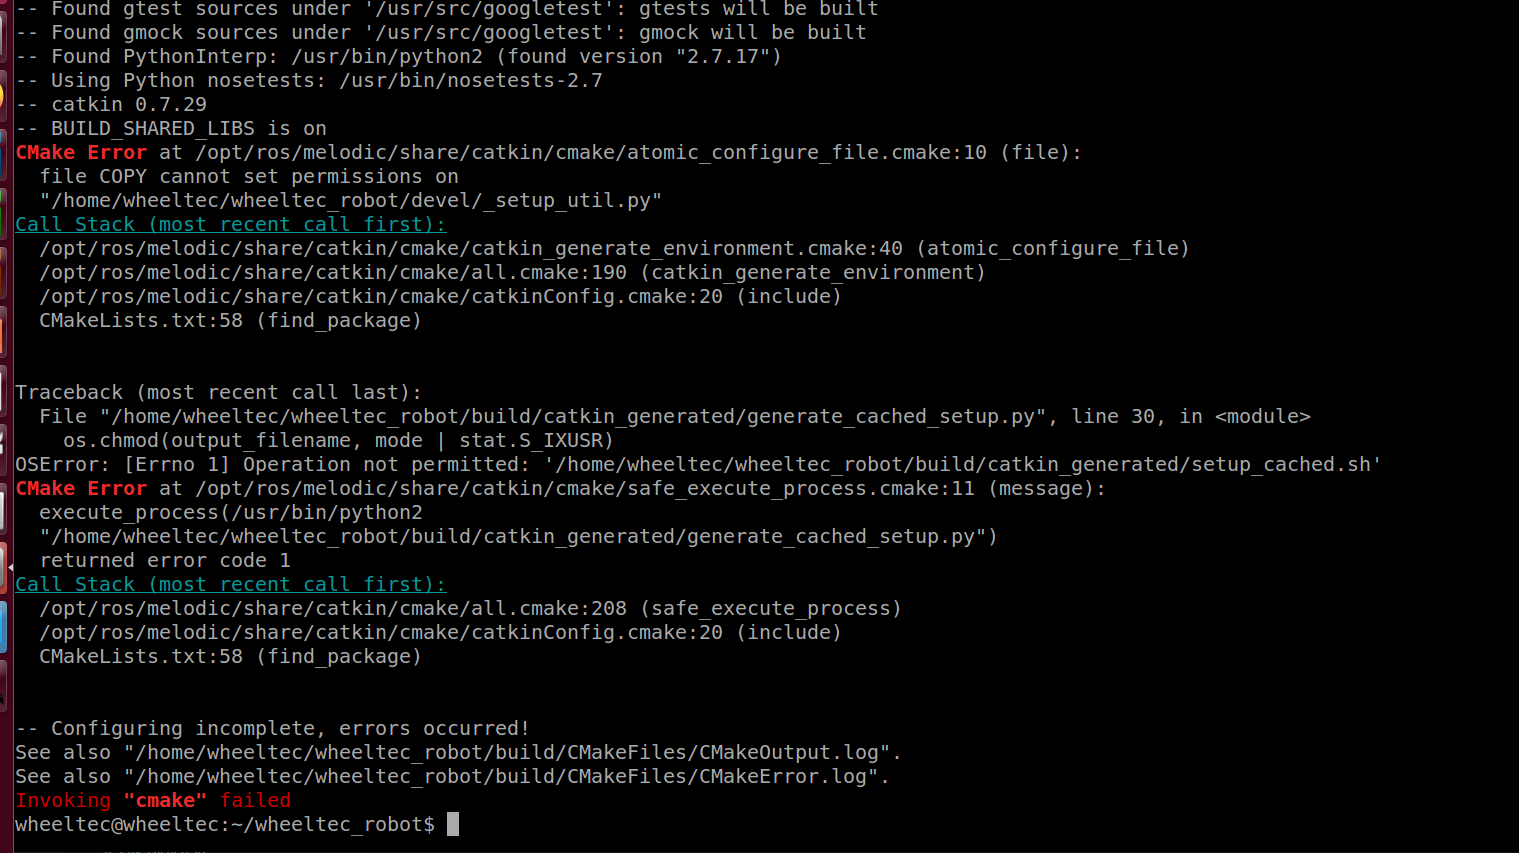
Task: Click the orange icon at the dock's top
Action: tap(3, 97)
